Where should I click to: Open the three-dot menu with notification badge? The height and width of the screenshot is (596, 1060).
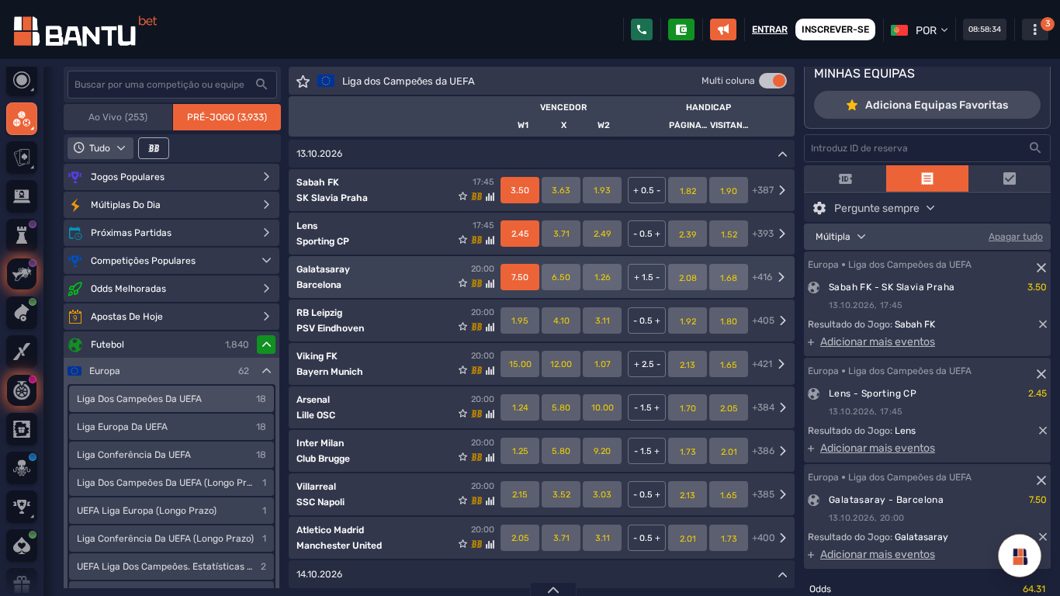tap(1035, 30)
